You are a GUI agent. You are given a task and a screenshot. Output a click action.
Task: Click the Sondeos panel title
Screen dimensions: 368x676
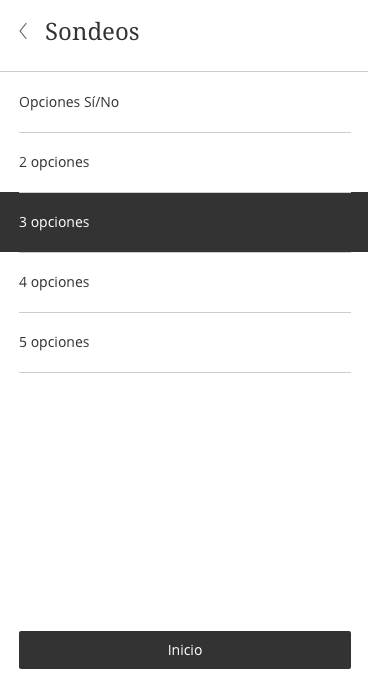click(x=92, y=31)
